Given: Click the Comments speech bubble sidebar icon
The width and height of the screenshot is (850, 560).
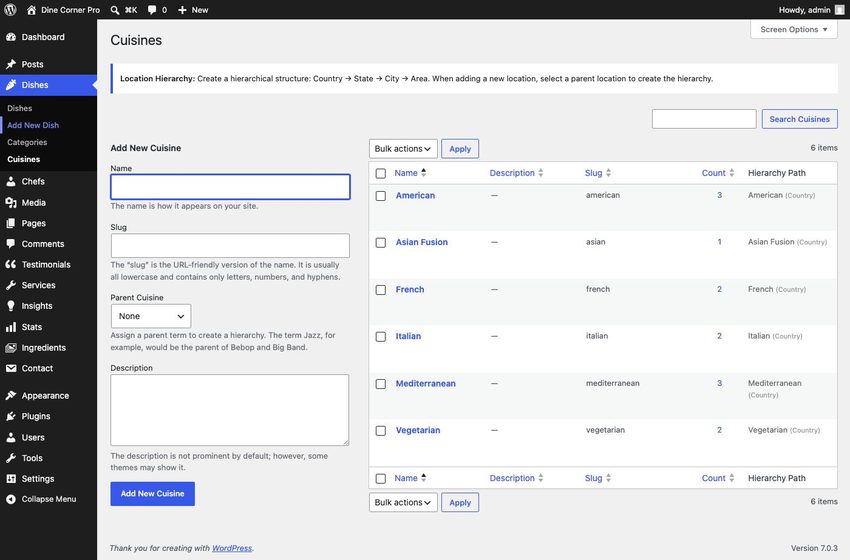Looking at the screenshot, I should click(11, 243).
